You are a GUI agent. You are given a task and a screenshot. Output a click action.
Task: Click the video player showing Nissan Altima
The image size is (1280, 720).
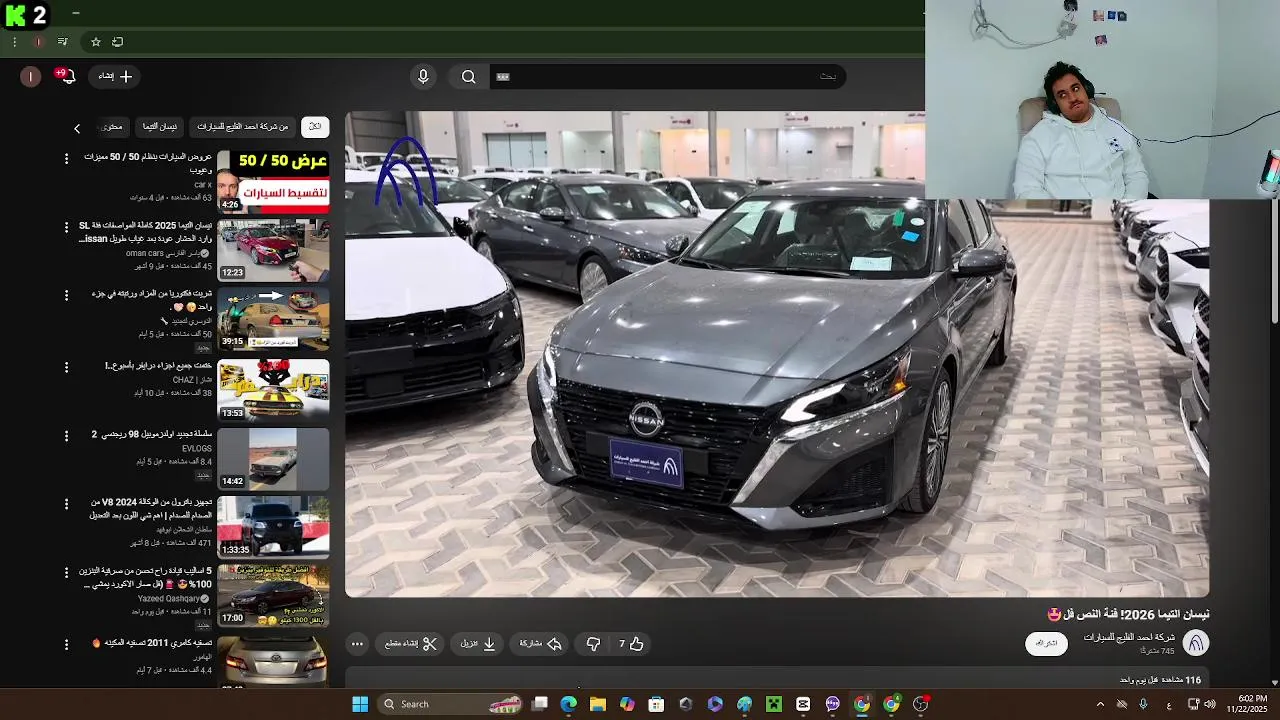777,354
